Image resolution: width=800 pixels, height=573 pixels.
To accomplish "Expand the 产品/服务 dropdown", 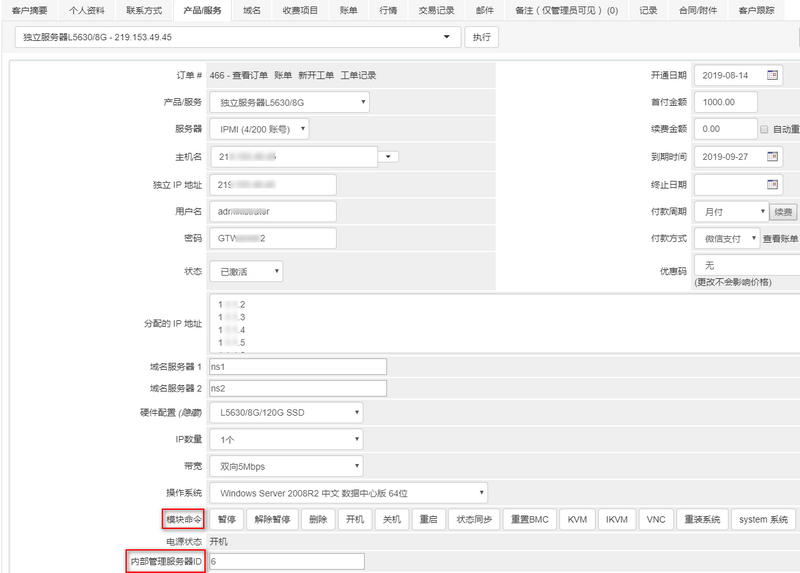I will [289, 102].
